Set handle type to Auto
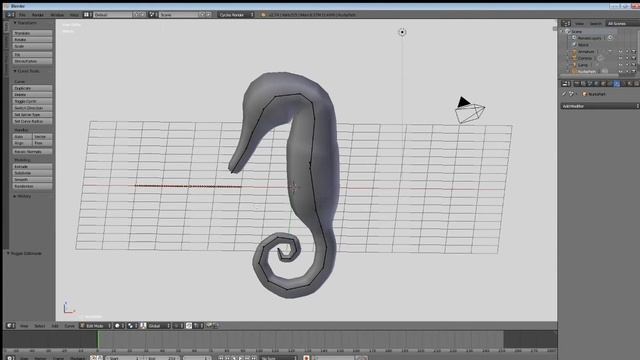Image resolution: width=640 pixels, height=360 pixels. [x=22, y=137]
